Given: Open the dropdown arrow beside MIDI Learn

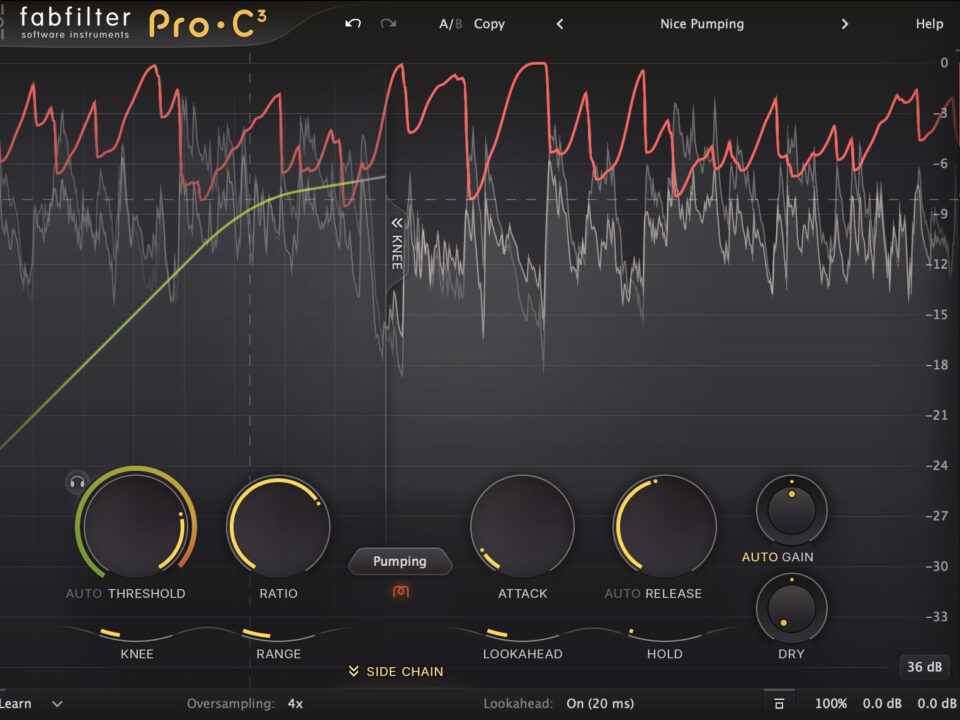Looking at the screenshot, I should (57, 704).
